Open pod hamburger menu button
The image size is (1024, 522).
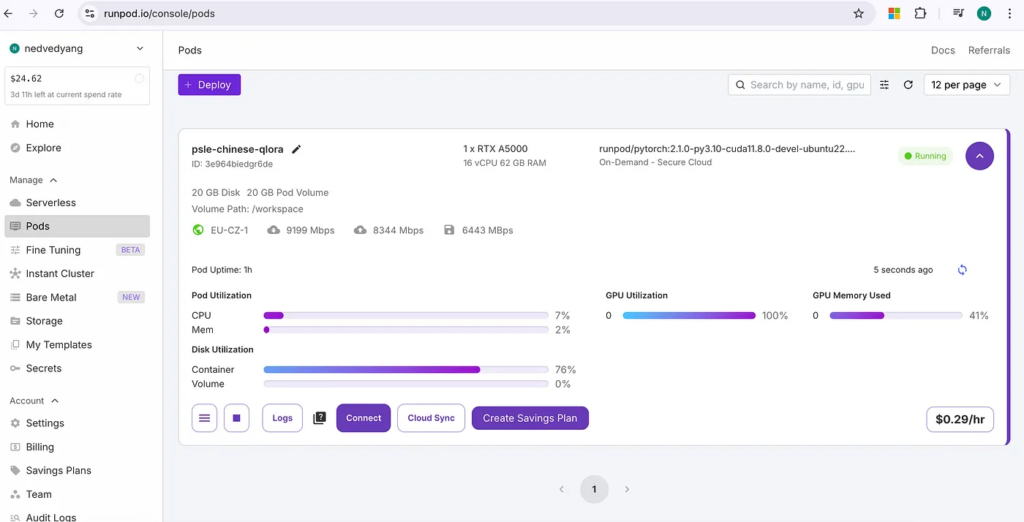pyautogui.click(x=204, y=418)
